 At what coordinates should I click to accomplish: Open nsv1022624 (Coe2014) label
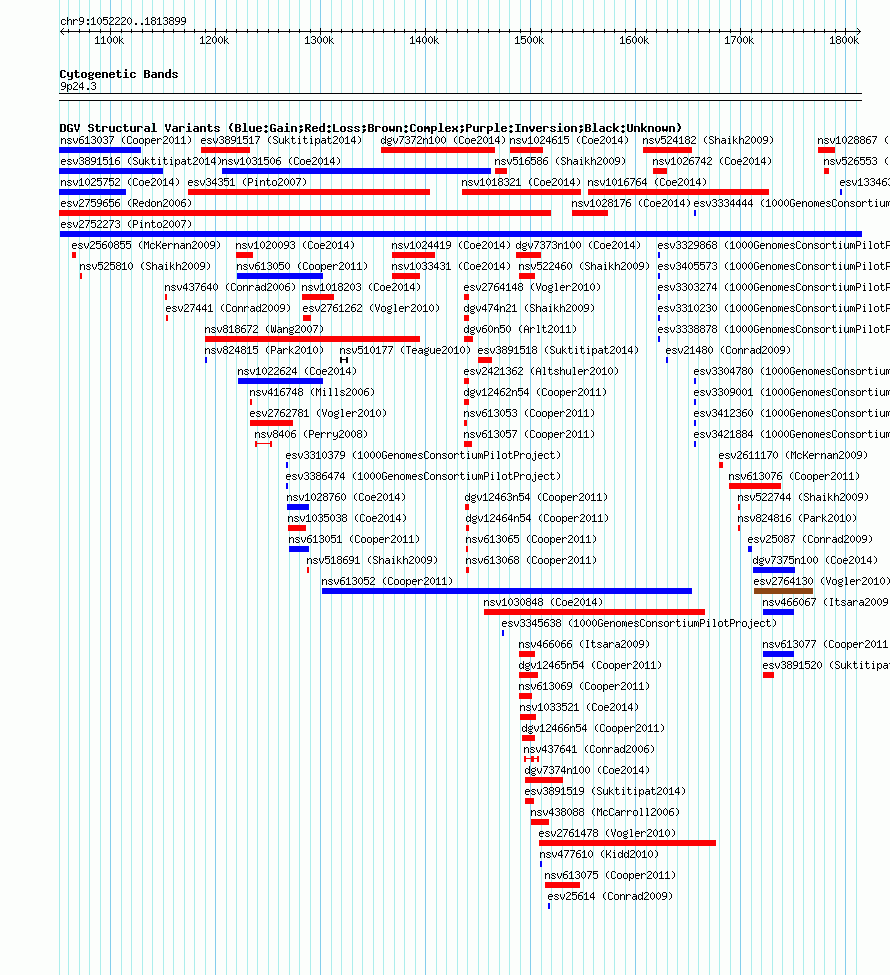point(297,371)
